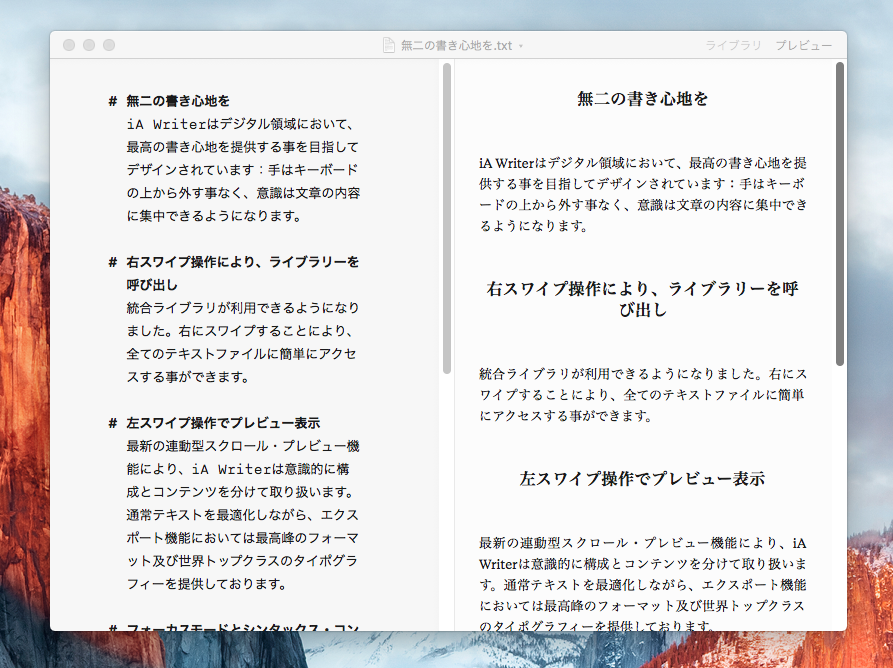The width and height of the screenshot is (893, 668).
Task: Toggle the プレビュー pane
Action: (803, 46)
